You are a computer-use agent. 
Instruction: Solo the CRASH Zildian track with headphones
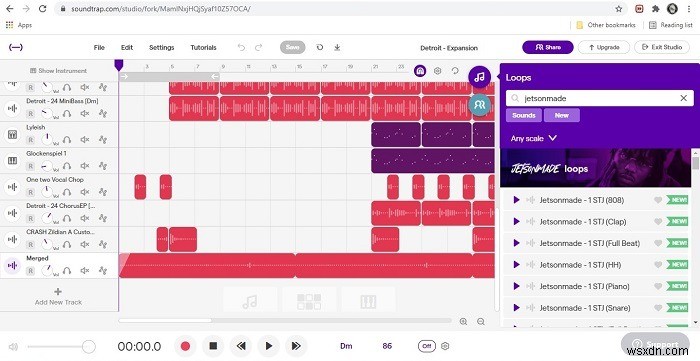[x=67, y=244]
